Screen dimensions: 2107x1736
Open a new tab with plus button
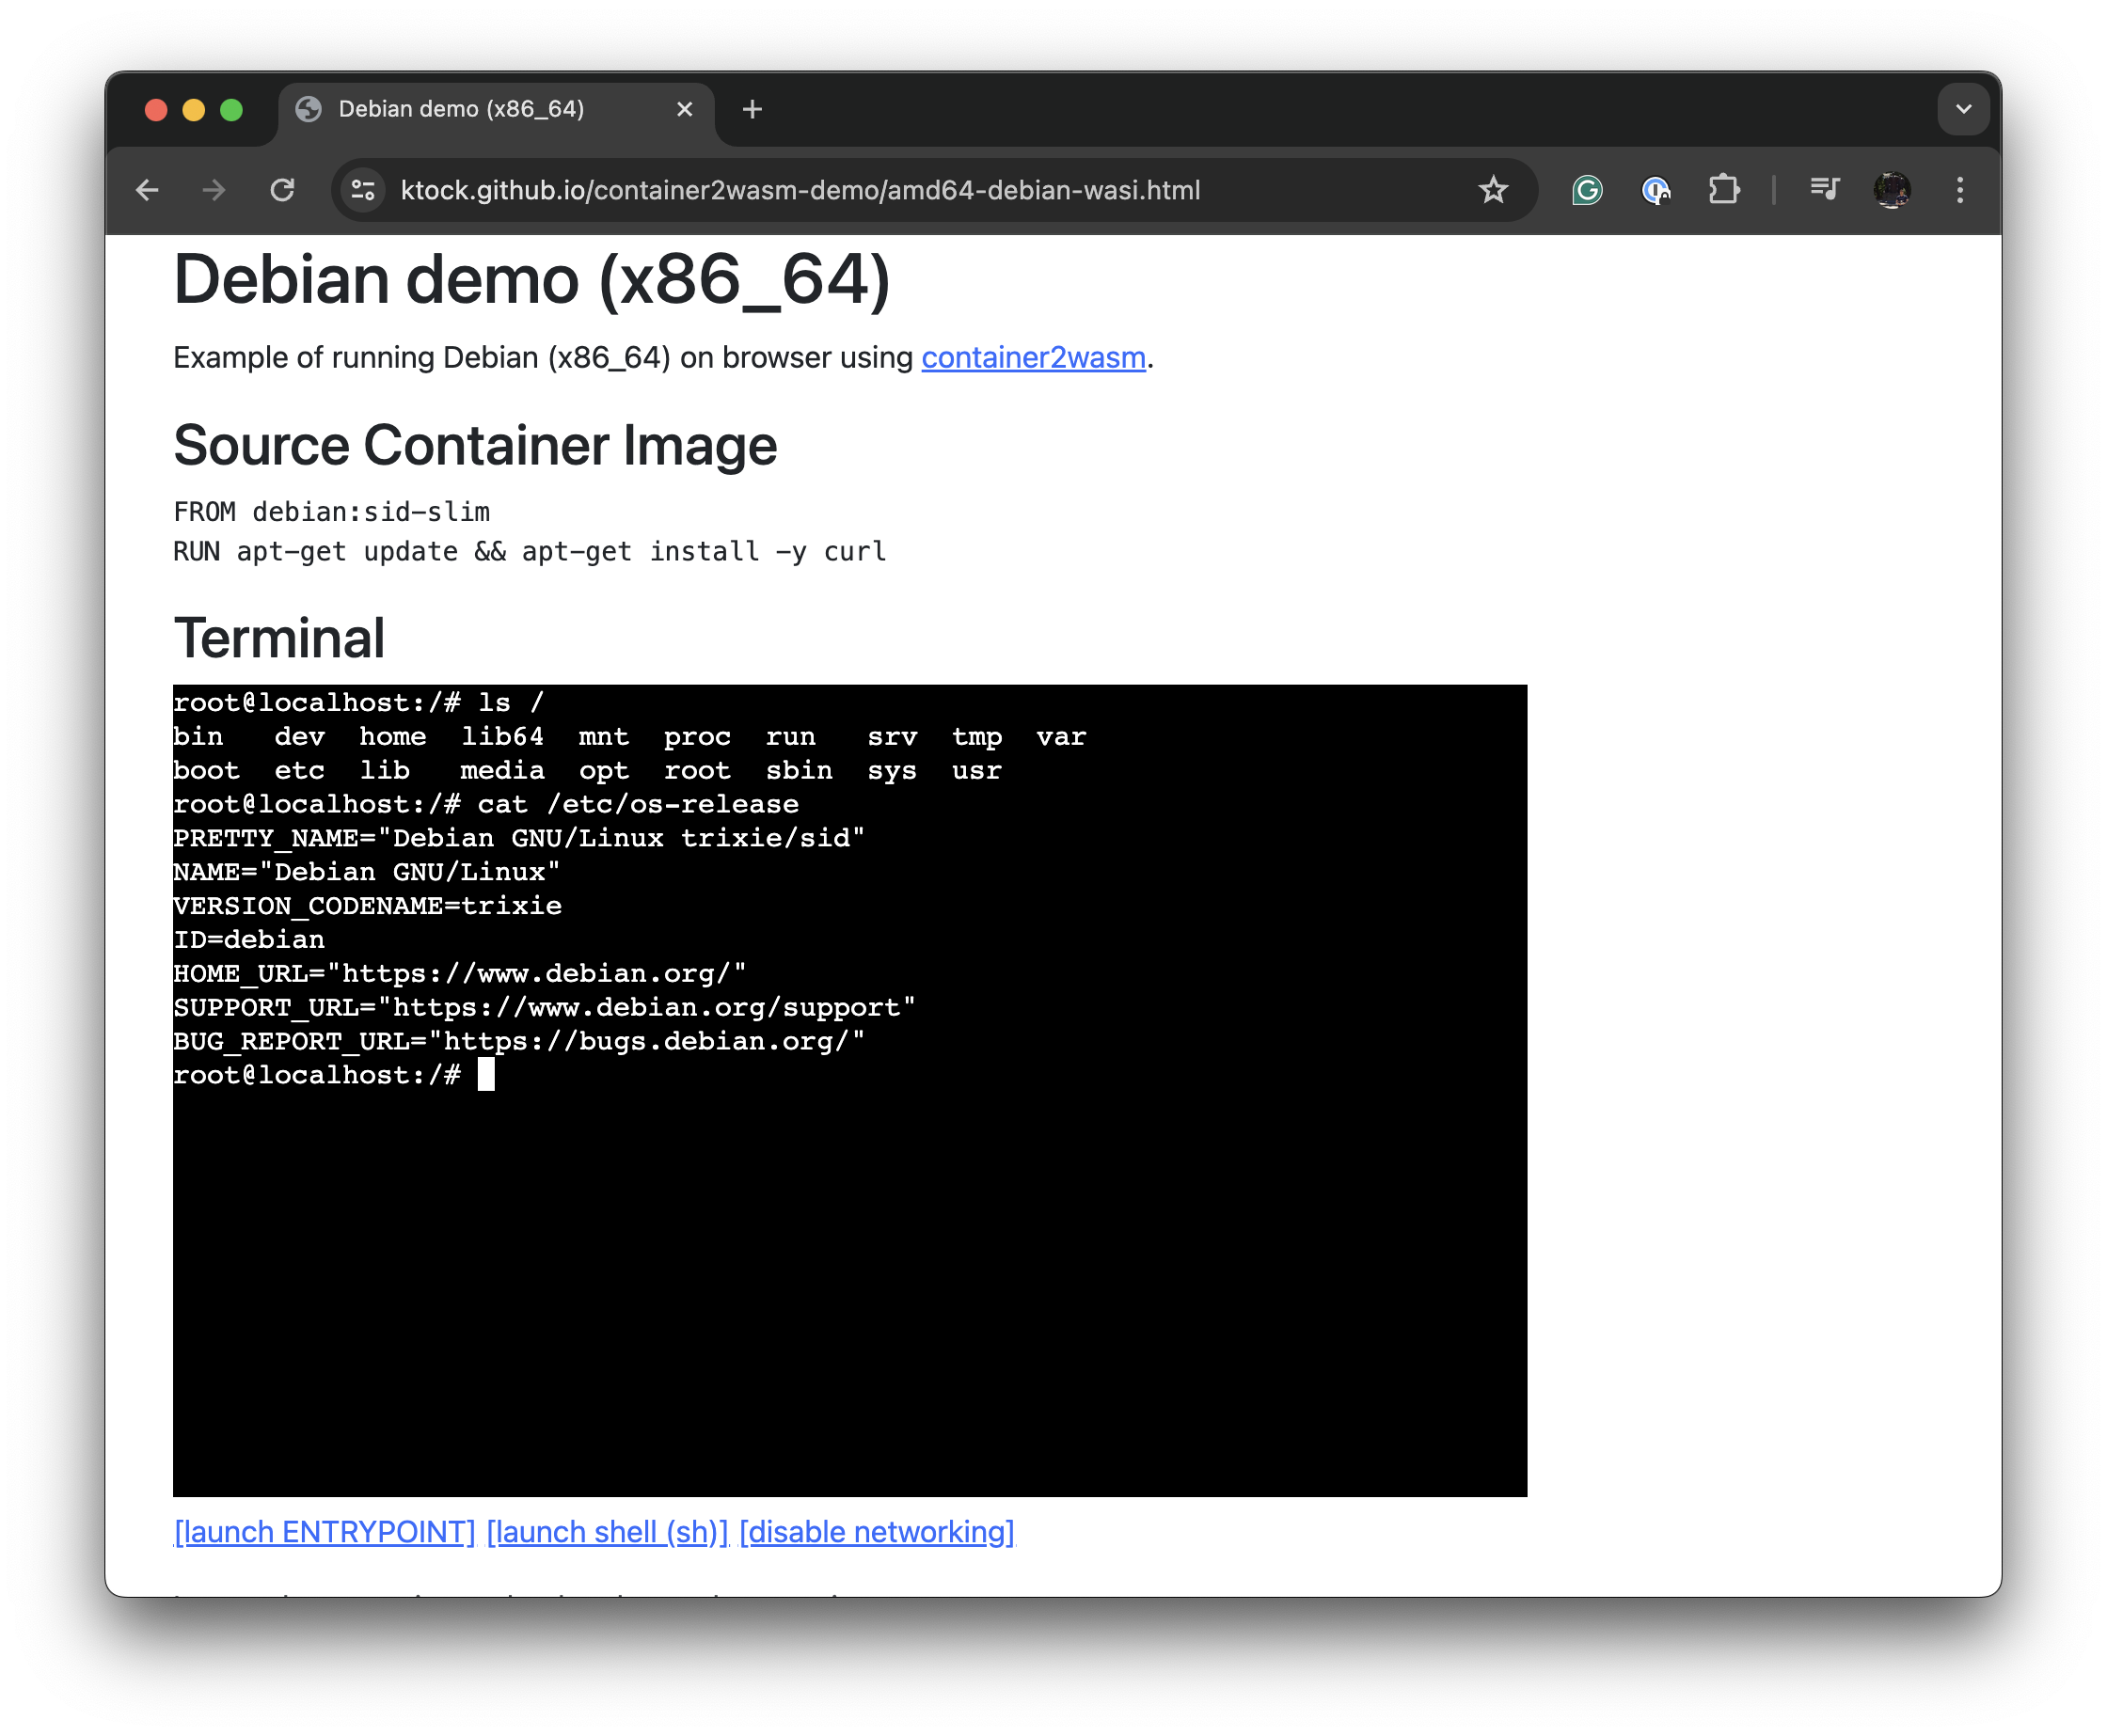tap(752, 109)
